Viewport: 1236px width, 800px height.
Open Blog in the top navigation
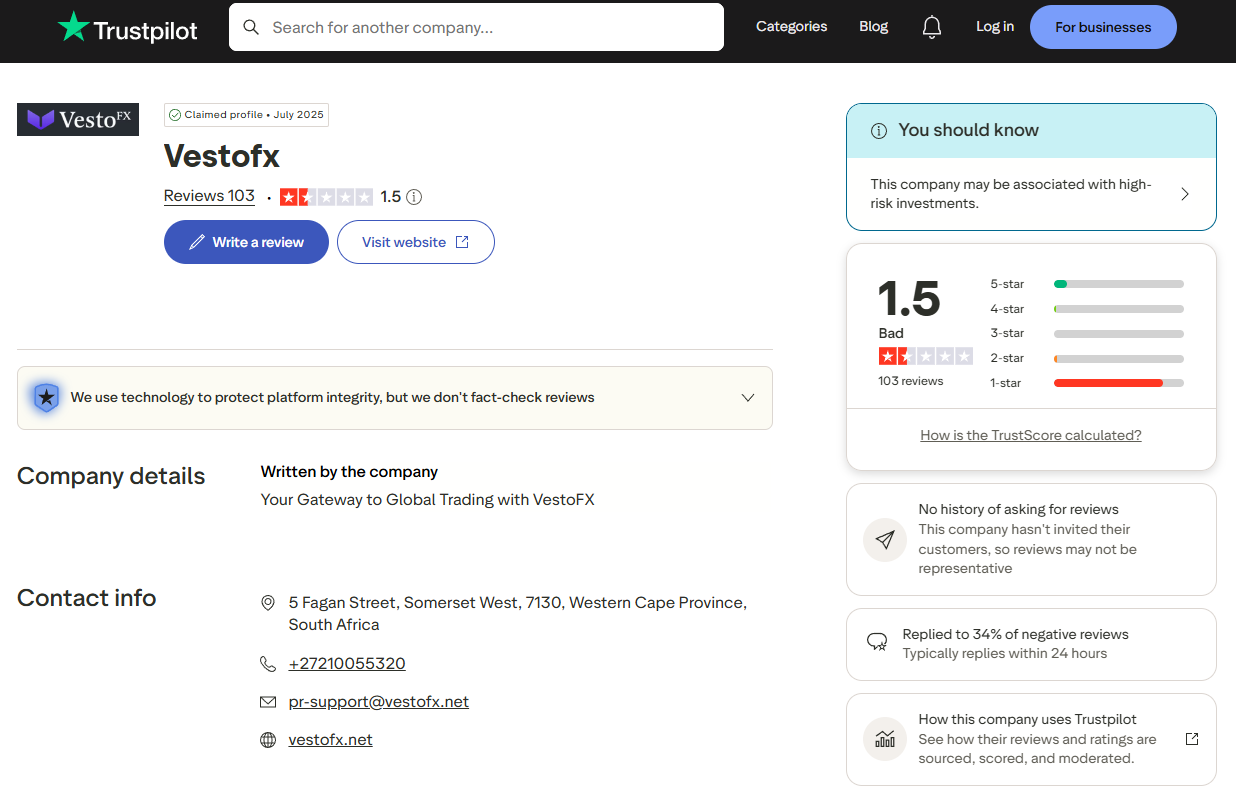[873, 27]
